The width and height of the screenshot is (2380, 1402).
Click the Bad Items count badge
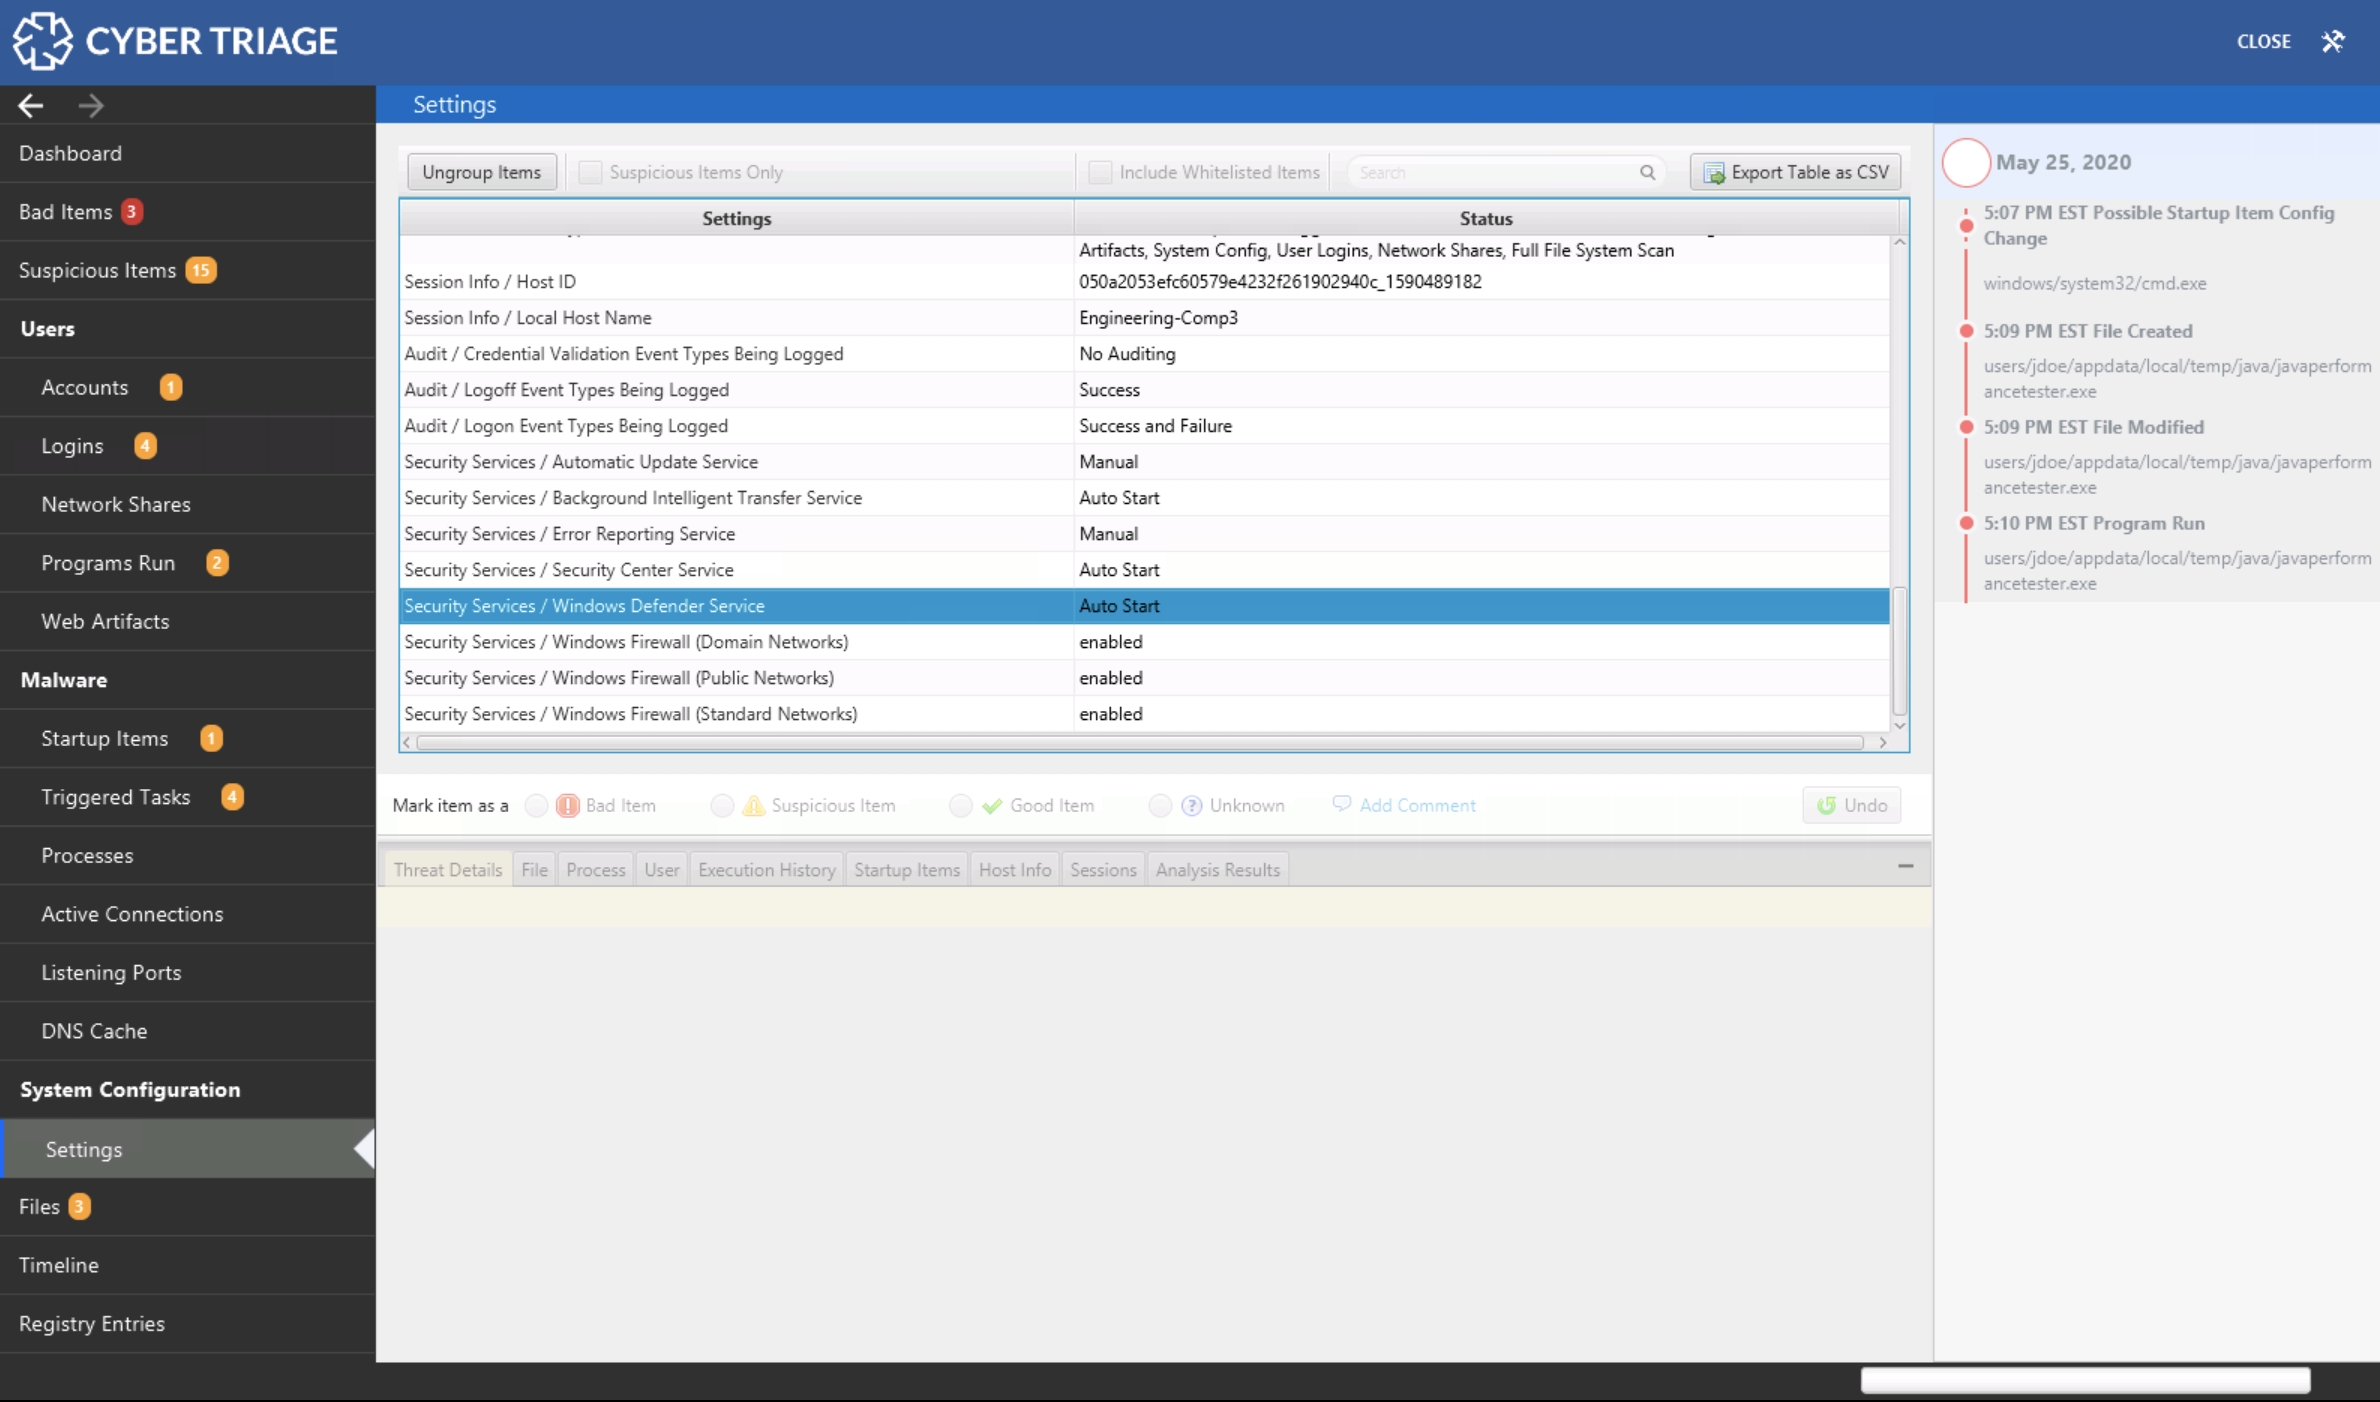pos(131,211)
